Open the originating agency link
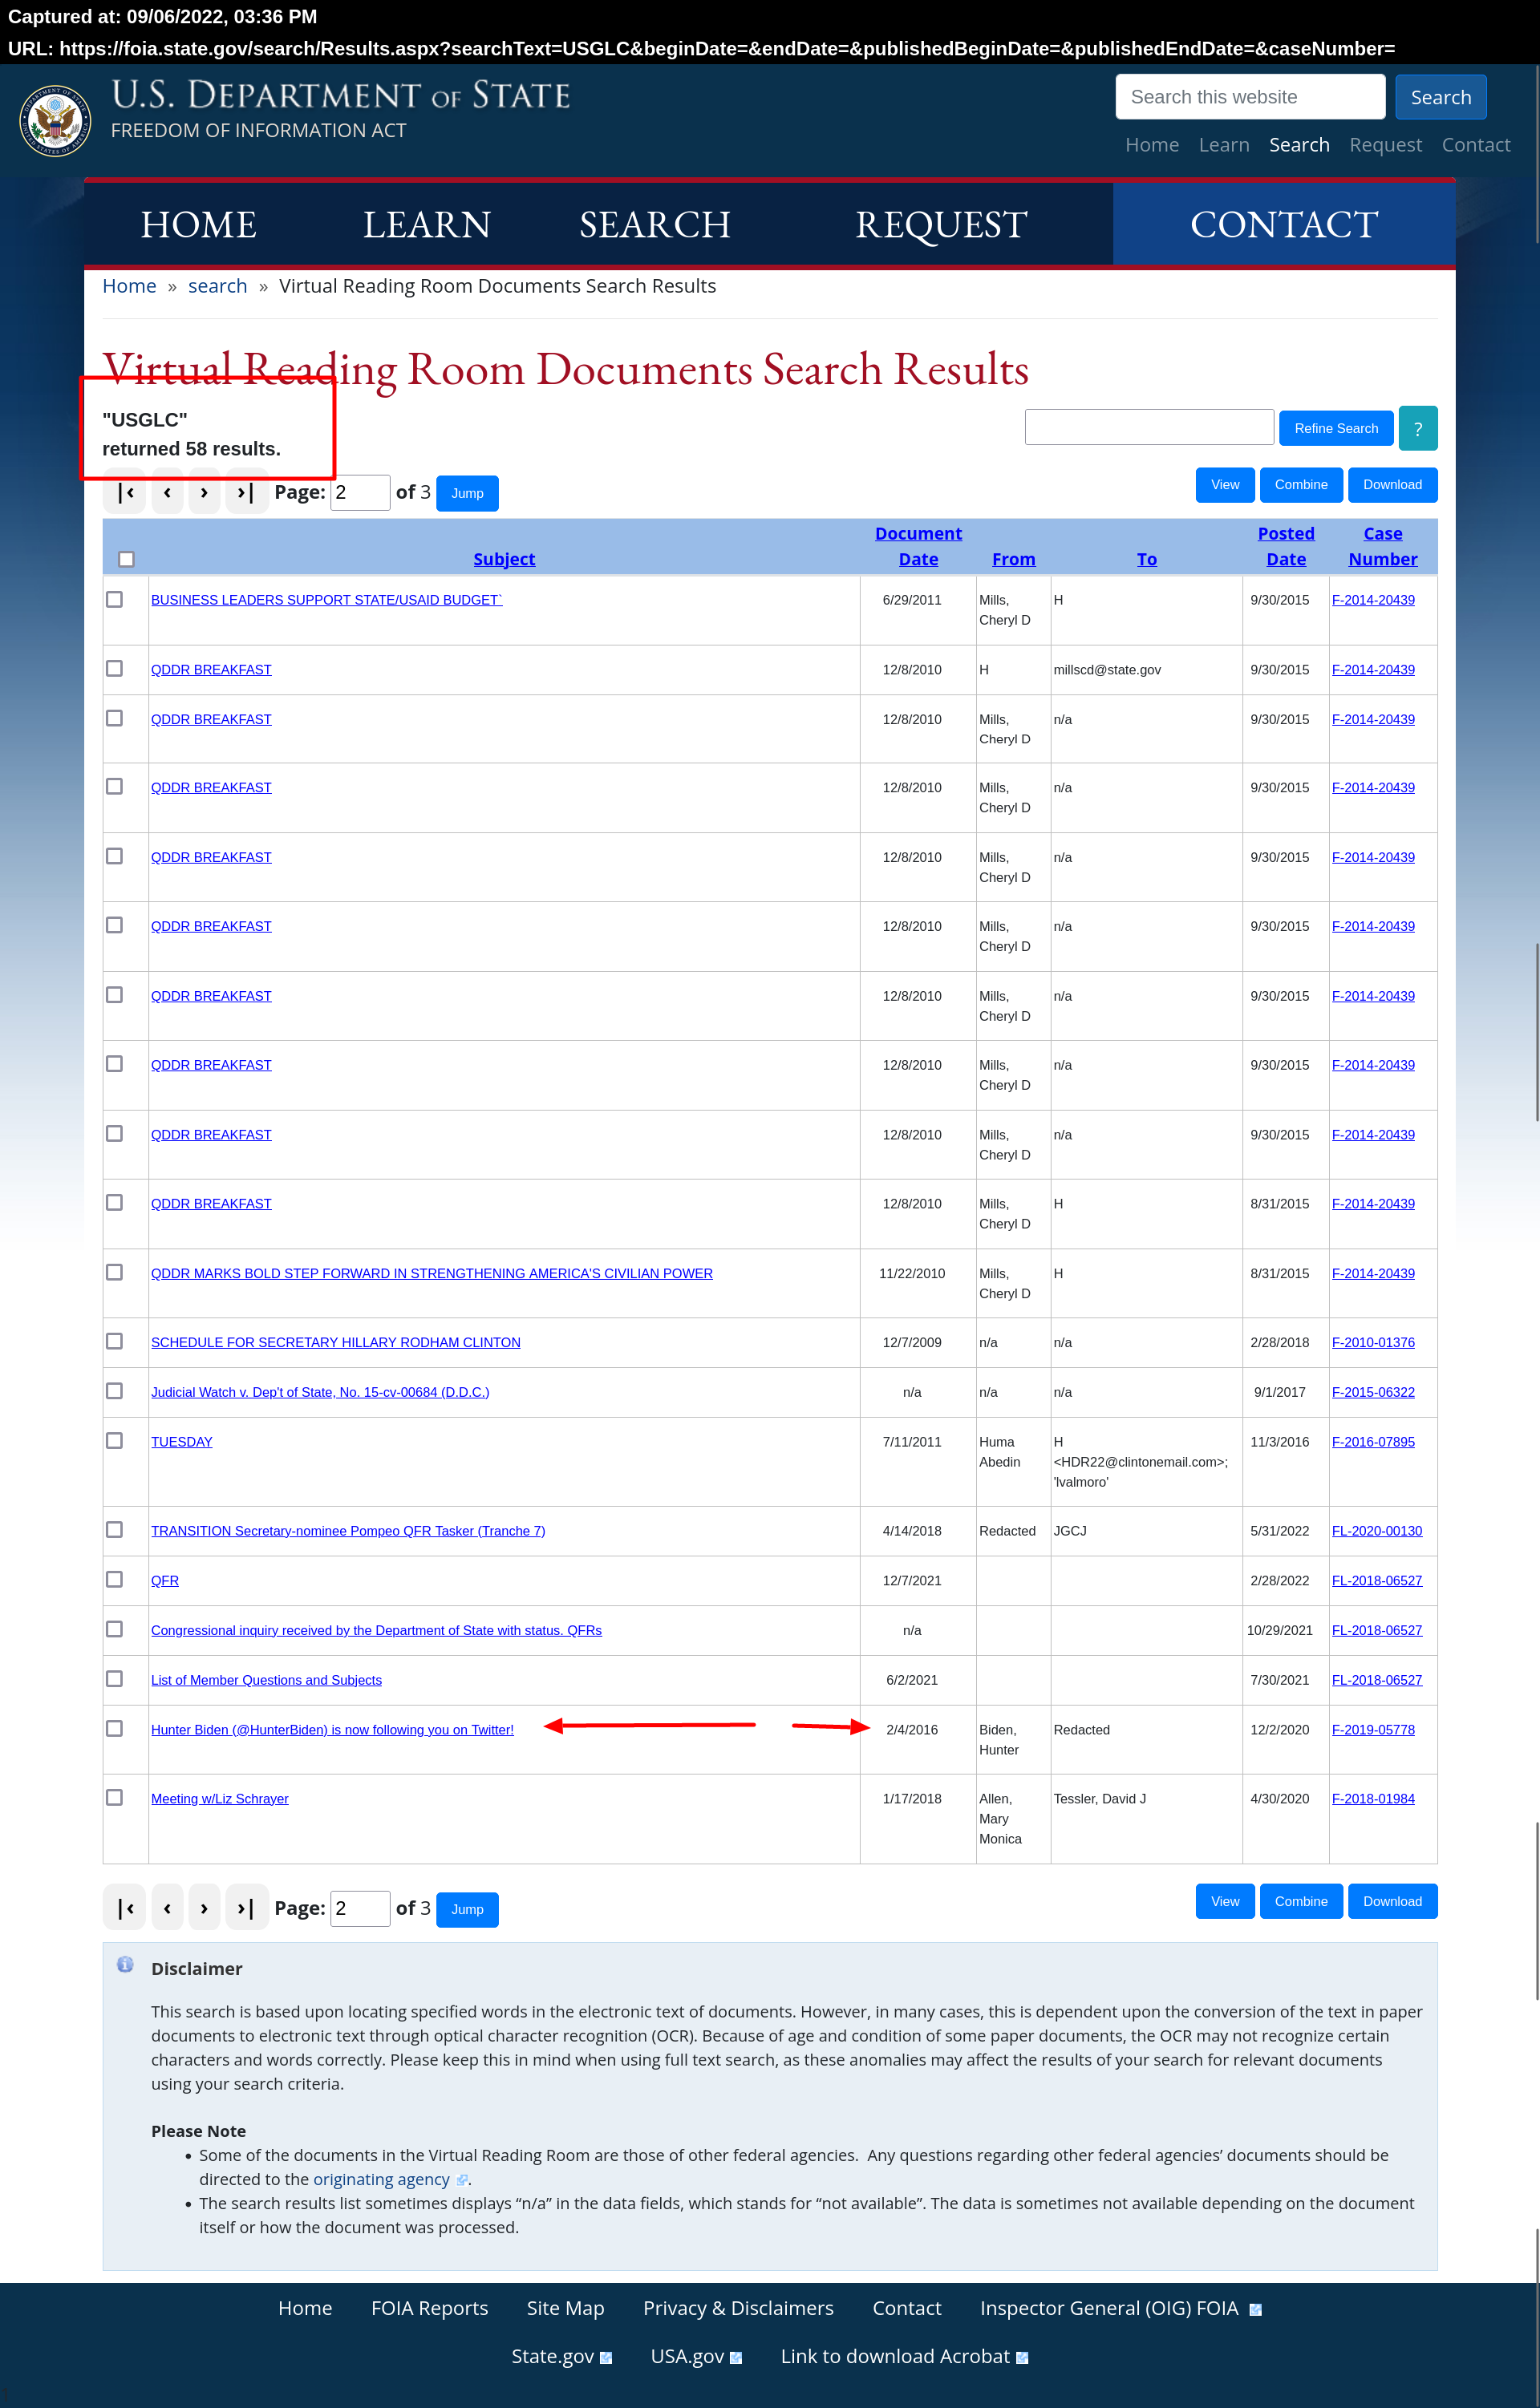This screenshot has height=2408, width=1540. [x=381, y=2179]
